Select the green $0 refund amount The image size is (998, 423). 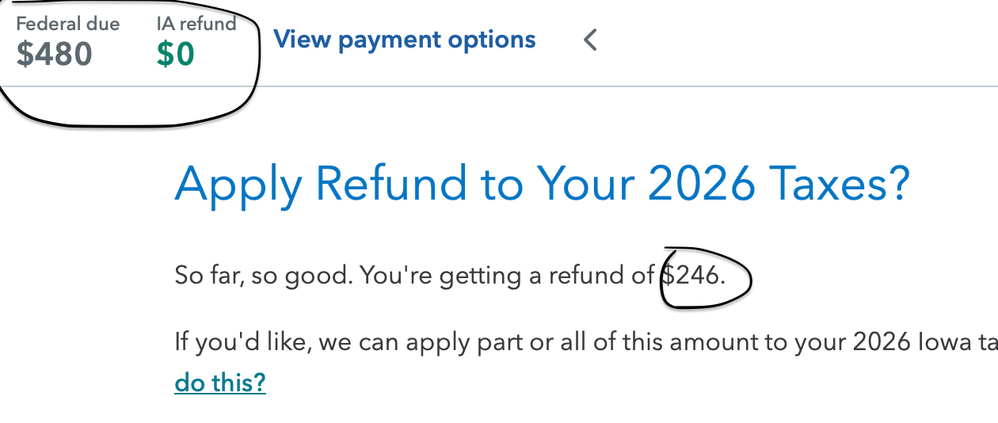click(x=175, y=54)
